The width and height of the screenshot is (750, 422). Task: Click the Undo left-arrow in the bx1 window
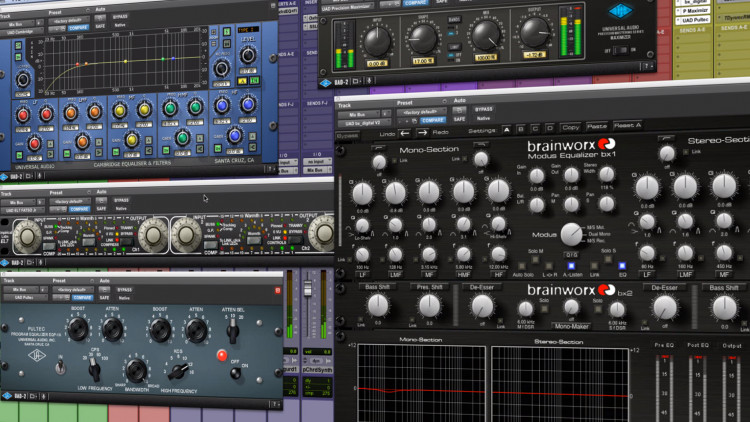[405, 133]
